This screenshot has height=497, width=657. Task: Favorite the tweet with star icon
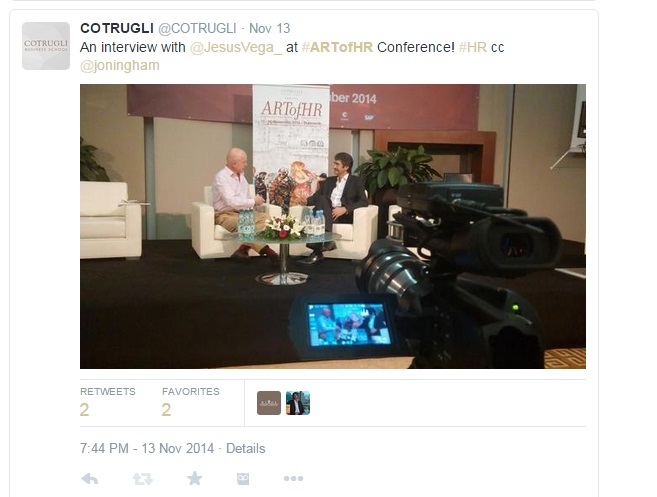click(194, 478)
